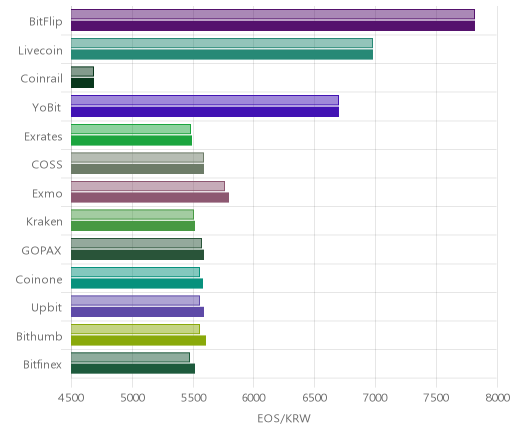Select the dark mauve Exmo bar

pos(150,198)
